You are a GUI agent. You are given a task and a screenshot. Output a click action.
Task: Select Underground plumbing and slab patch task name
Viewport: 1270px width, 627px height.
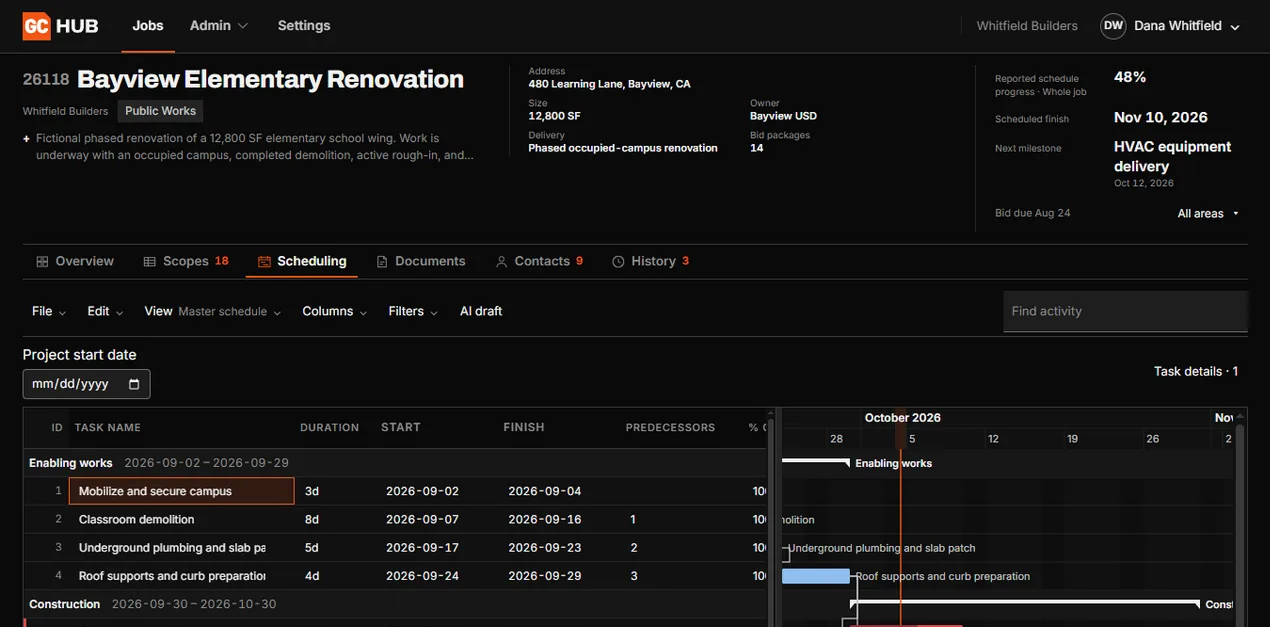(x=172, y=548)
